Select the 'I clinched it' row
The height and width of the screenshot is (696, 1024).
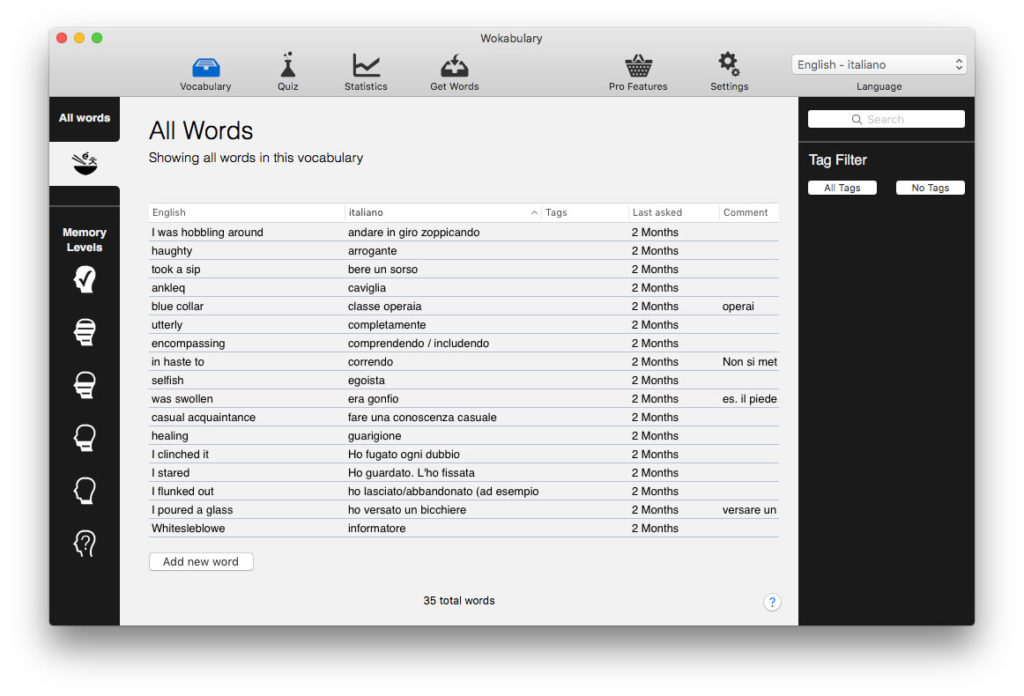[x=464, y=454]
